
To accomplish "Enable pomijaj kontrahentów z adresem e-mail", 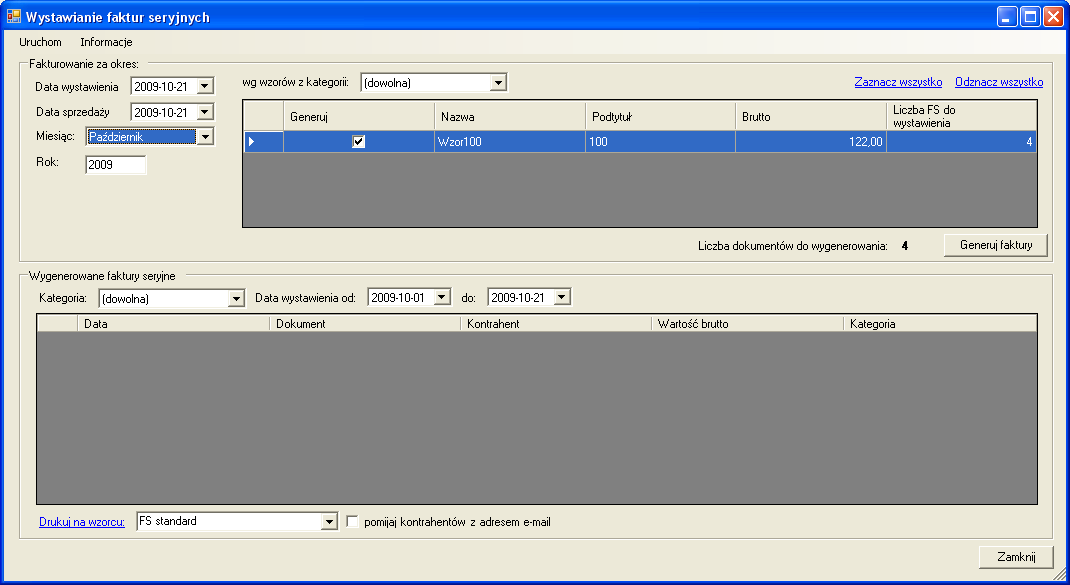I will pos(353,522).
